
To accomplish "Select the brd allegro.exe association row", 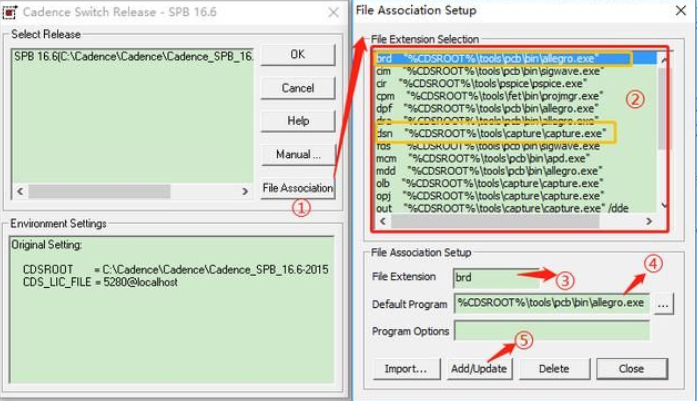I will [516, 58].
